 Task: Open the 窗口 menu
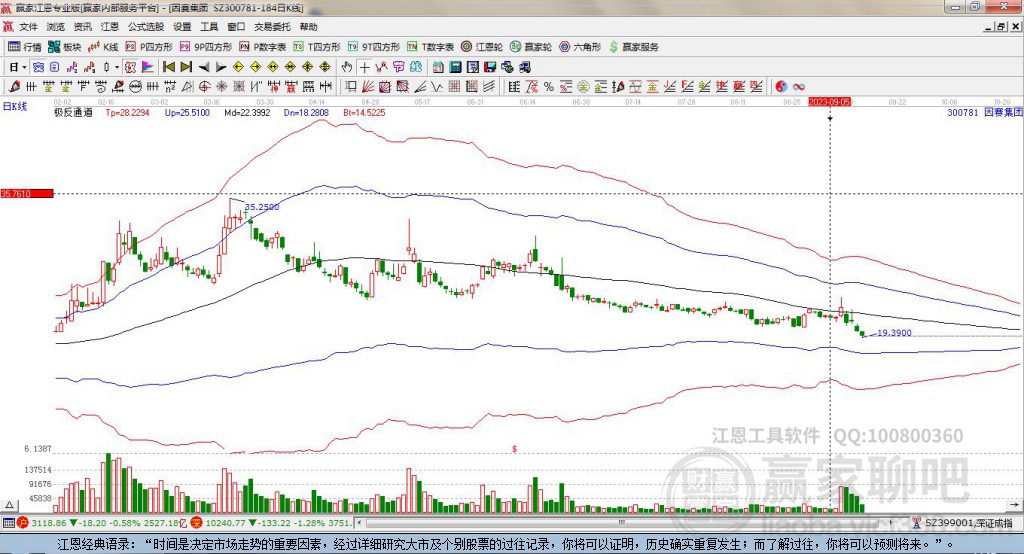pyautogui.click(x=236, y=27)
